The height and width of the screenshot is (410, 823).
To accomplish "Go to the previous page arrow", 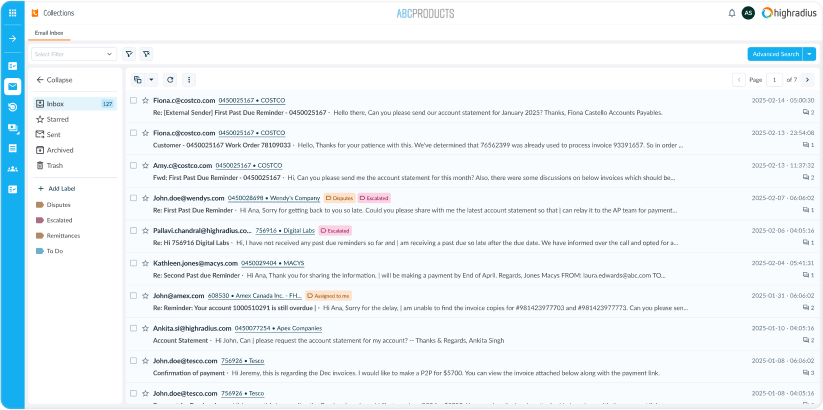I will click(739, 80).
